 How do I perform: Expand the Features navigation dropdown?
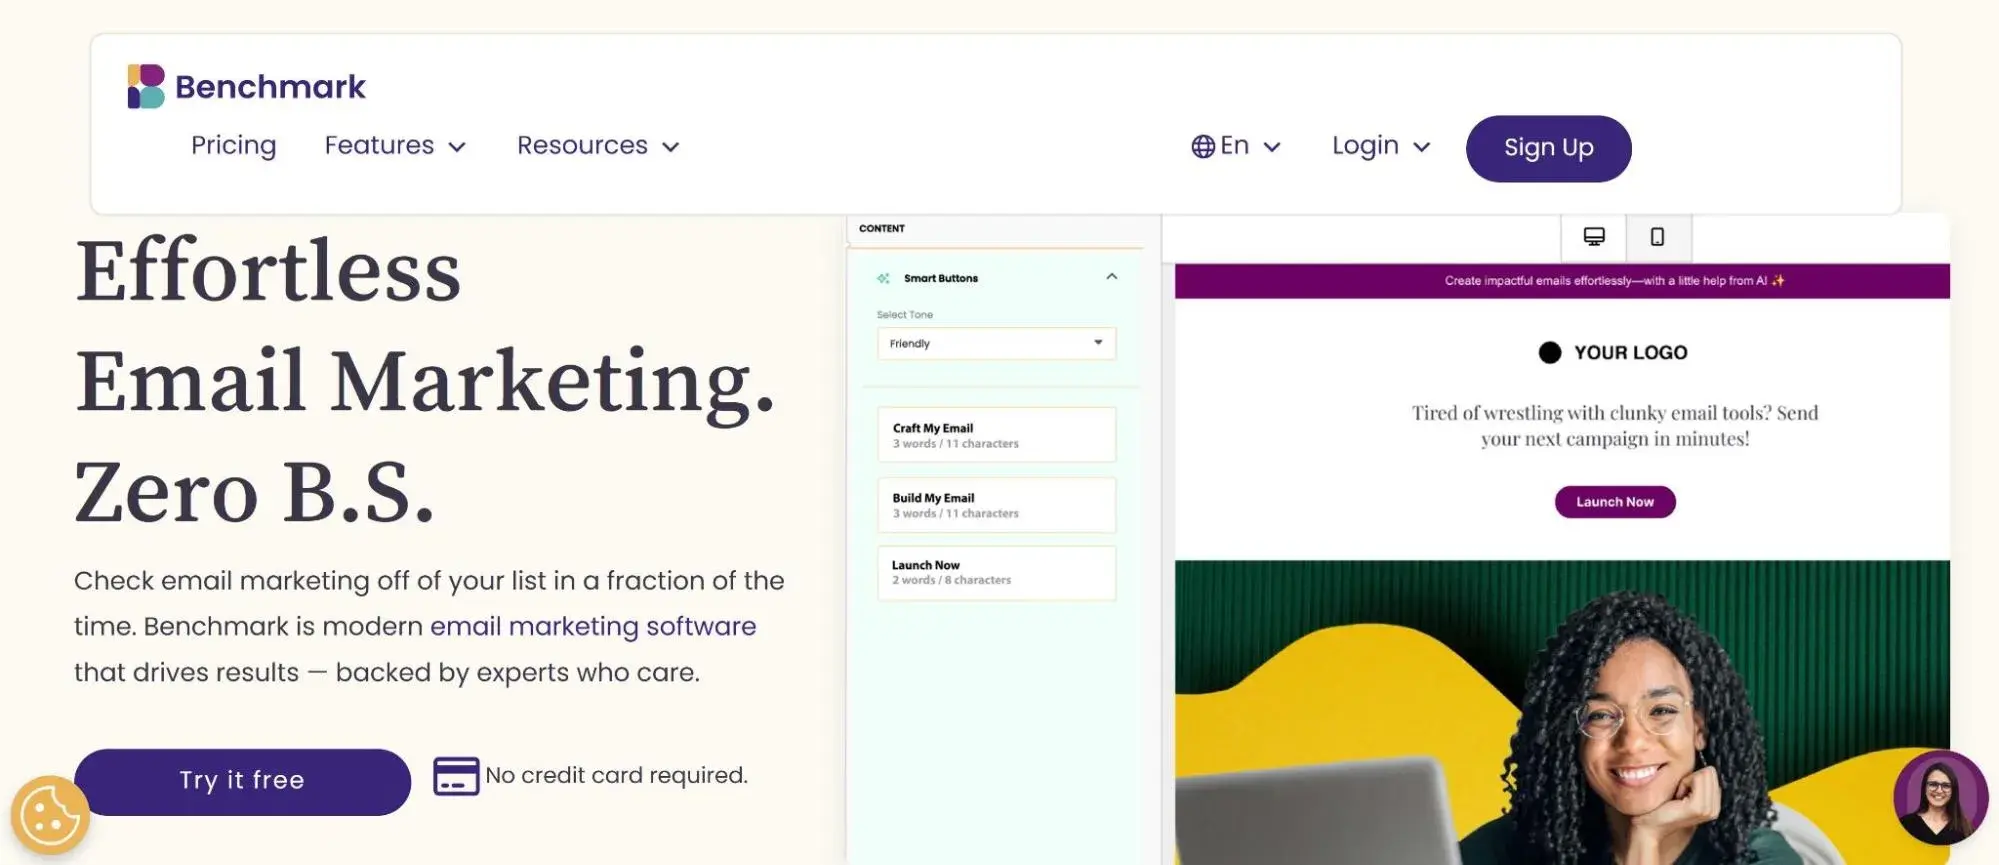point(394,146)
